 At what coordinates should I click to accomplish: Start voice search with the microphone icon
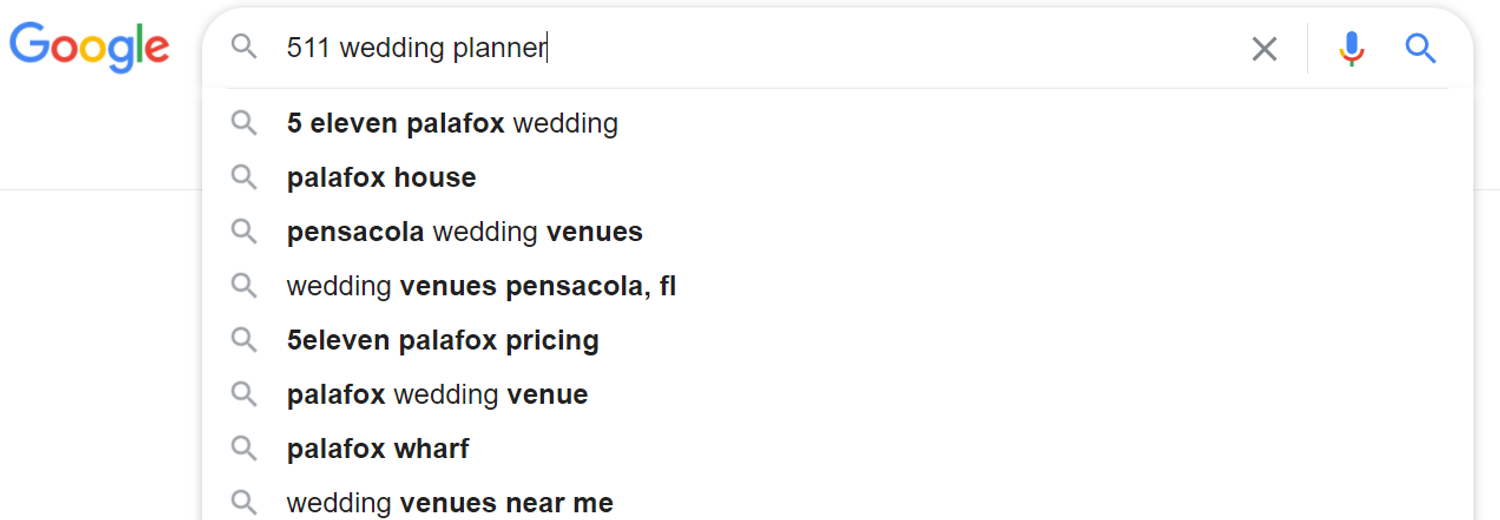(x=1352, y=48)
